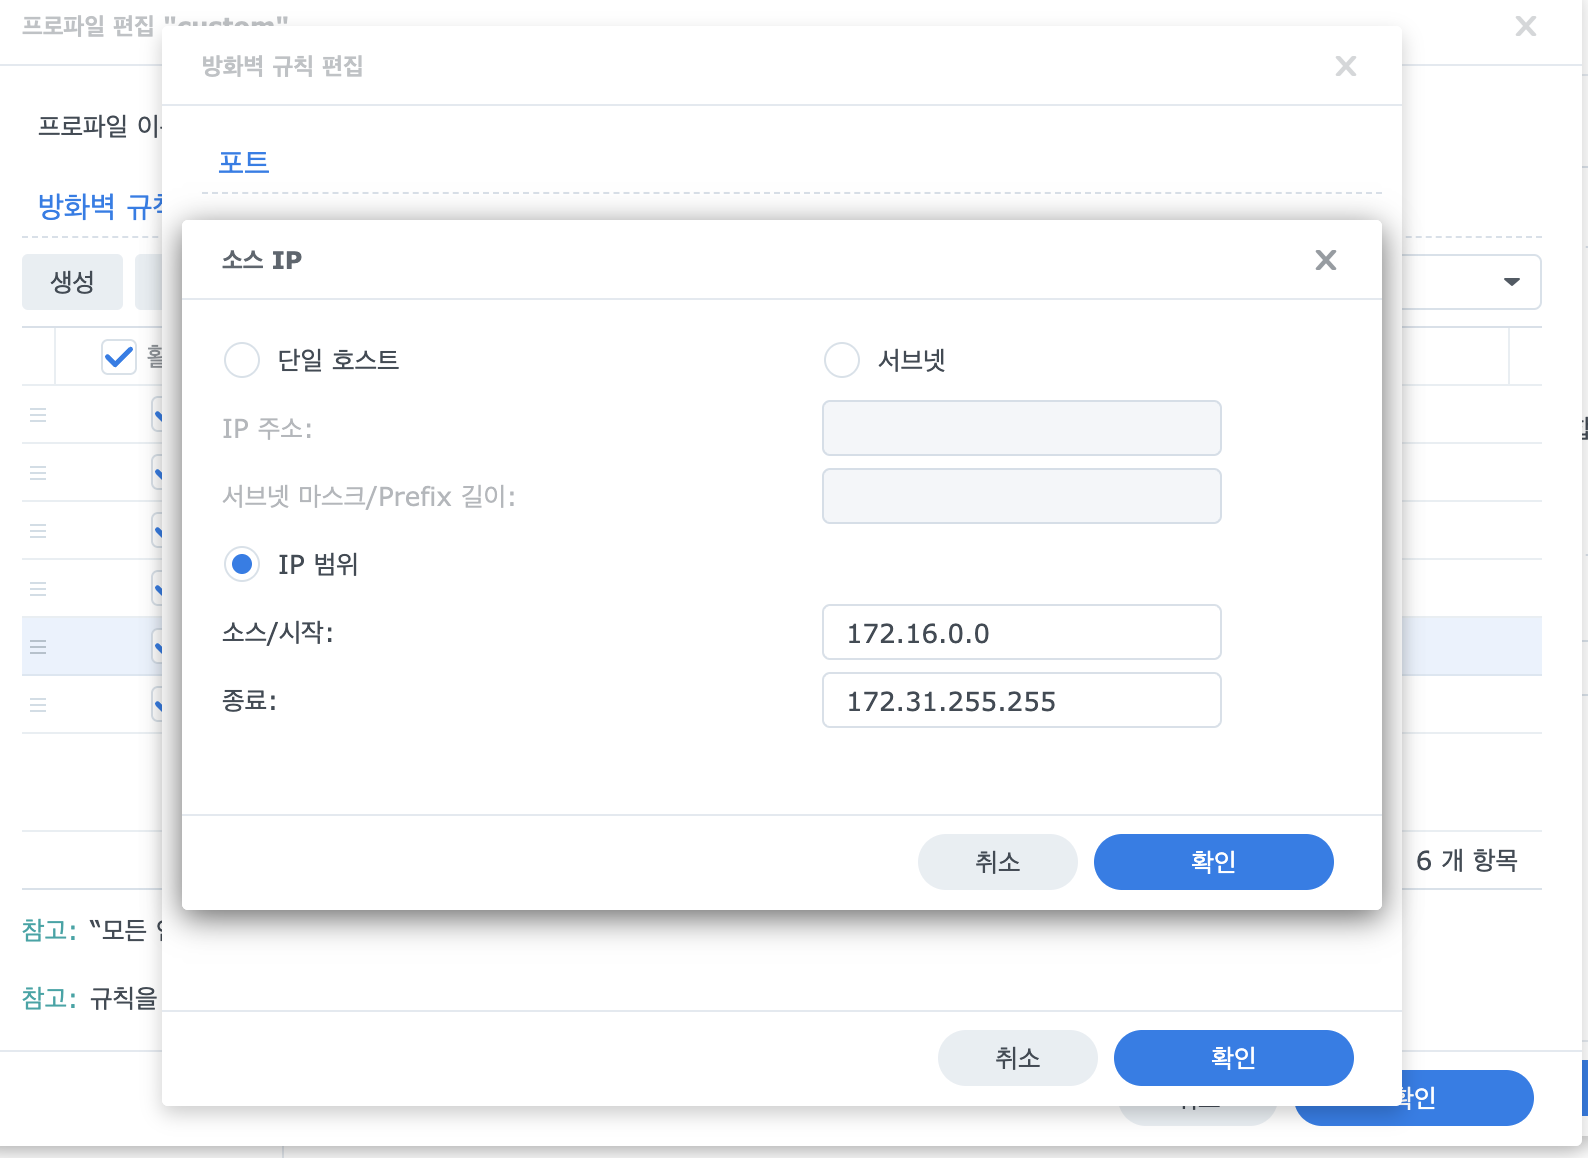Viewport: 1588px width, 1158px height.
Task: Click drag handle of last rule row
Action: click(x=38, y=705)
